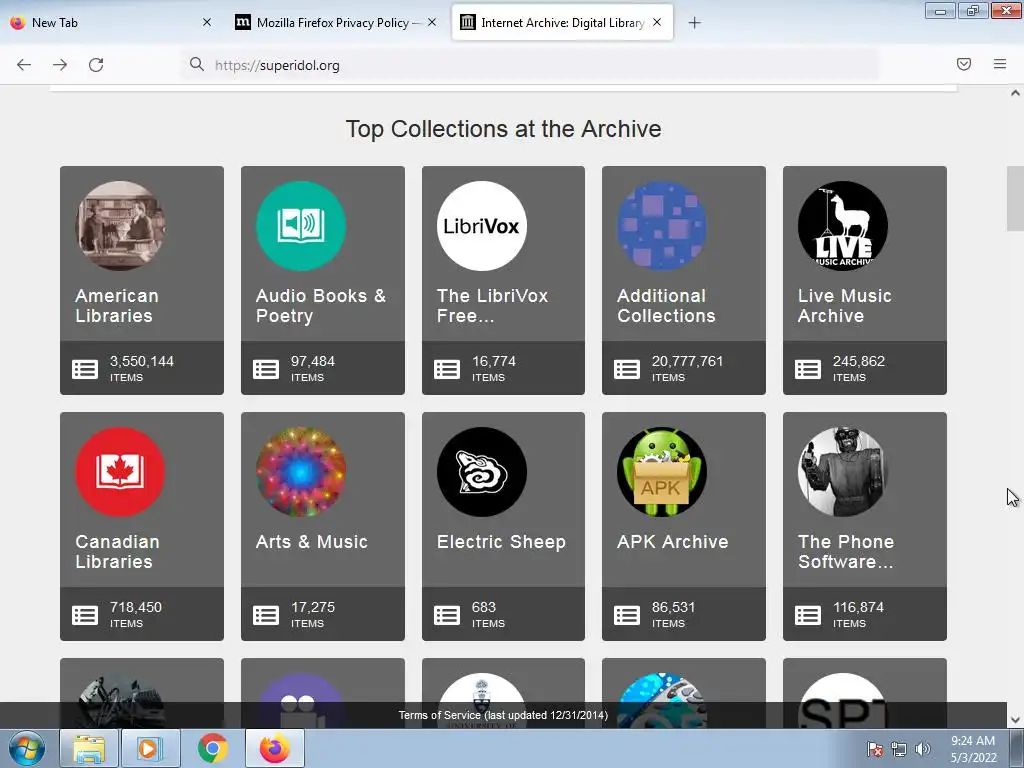
Task: Open The LibriVox Free... link
Action: pyautogui.click(x=492, y=306)
